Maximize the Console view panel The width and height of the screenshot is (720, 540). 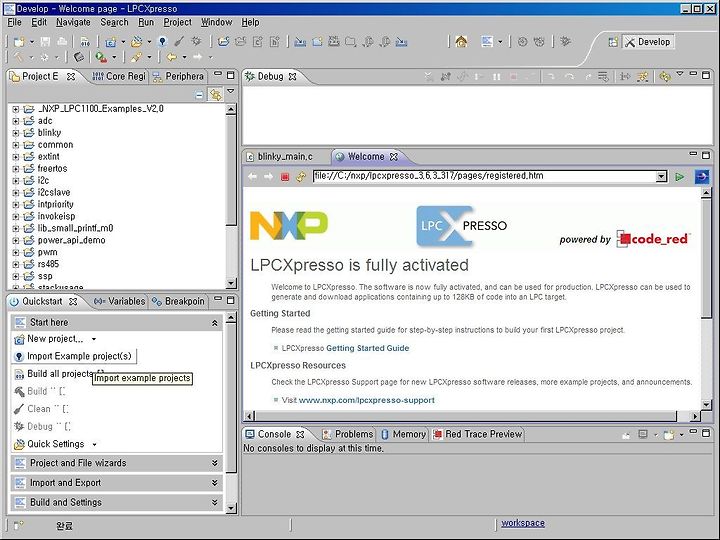[x=706, y=433]
